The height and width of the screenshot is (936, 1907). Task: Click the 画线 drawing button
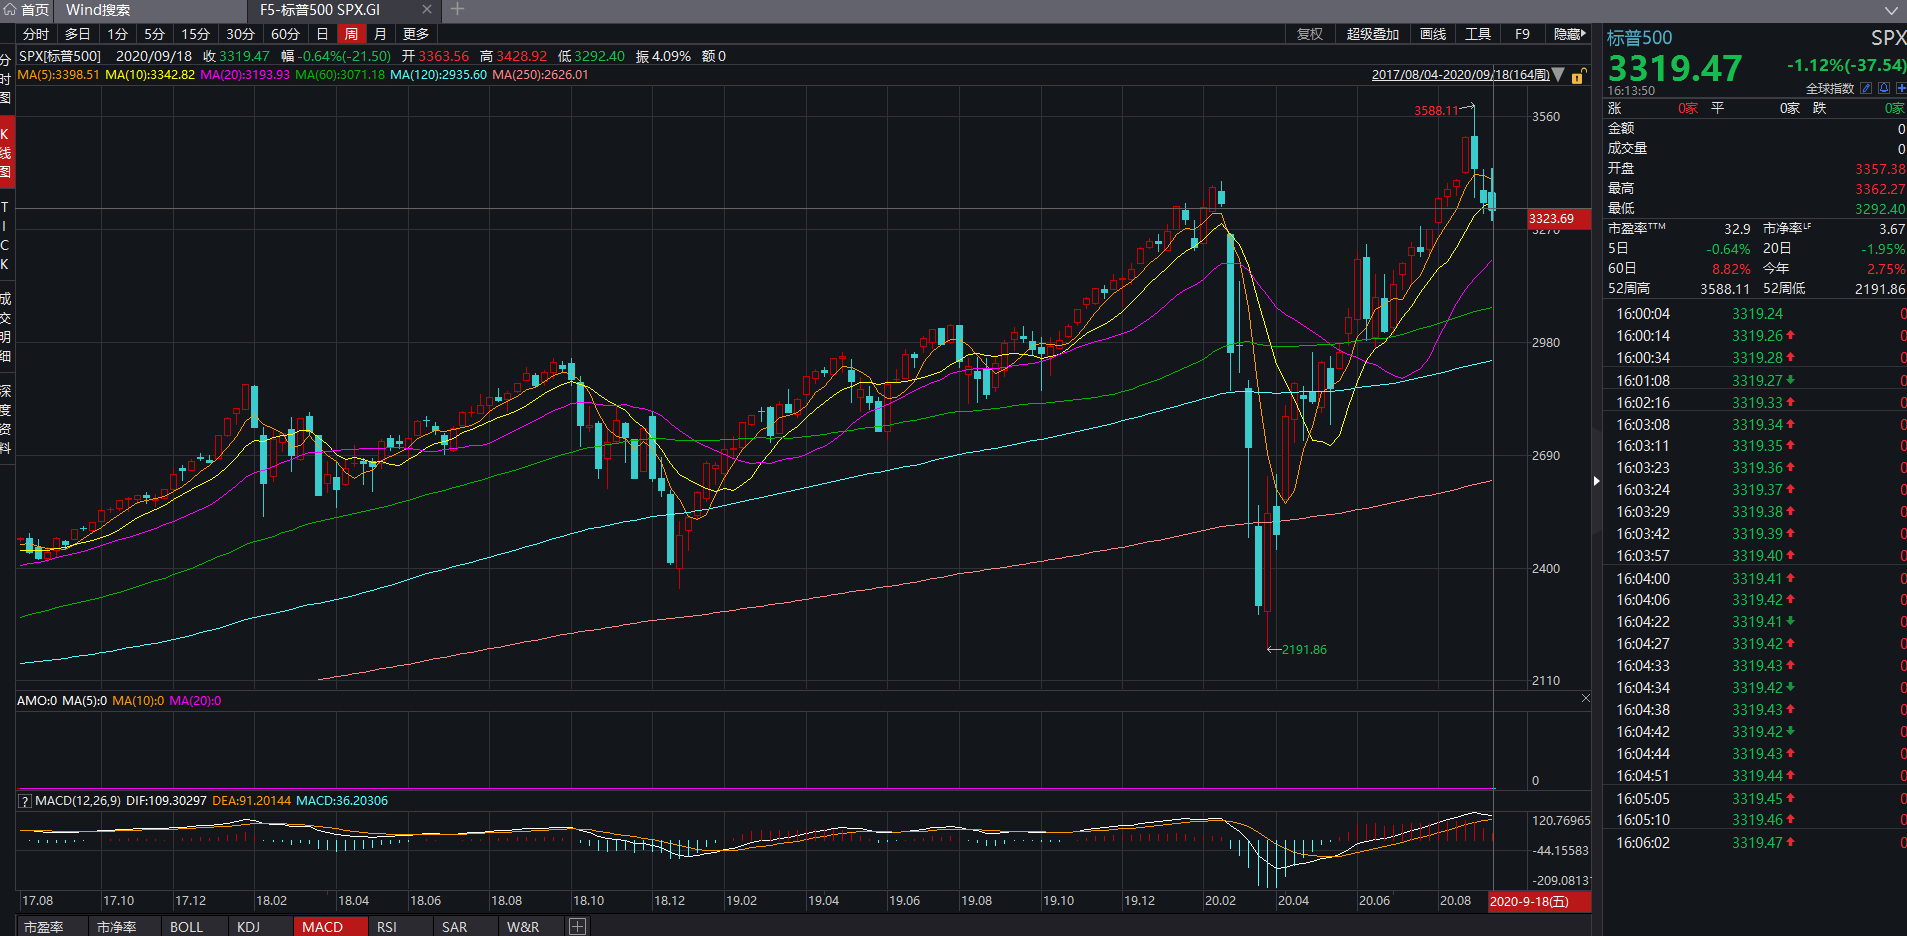point(1433,34)
